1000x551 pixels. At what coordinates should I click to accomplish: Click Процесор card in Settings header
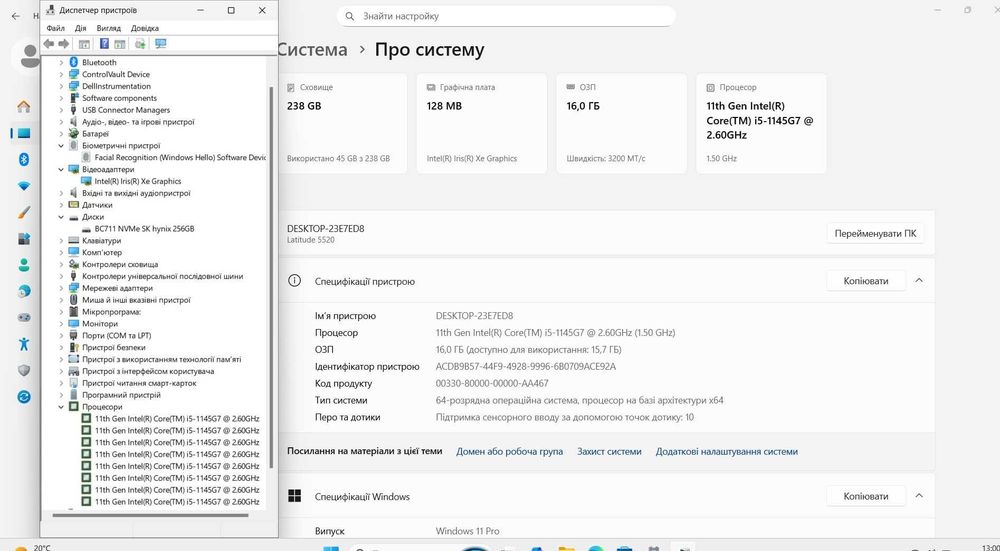(x=761, y=123)
